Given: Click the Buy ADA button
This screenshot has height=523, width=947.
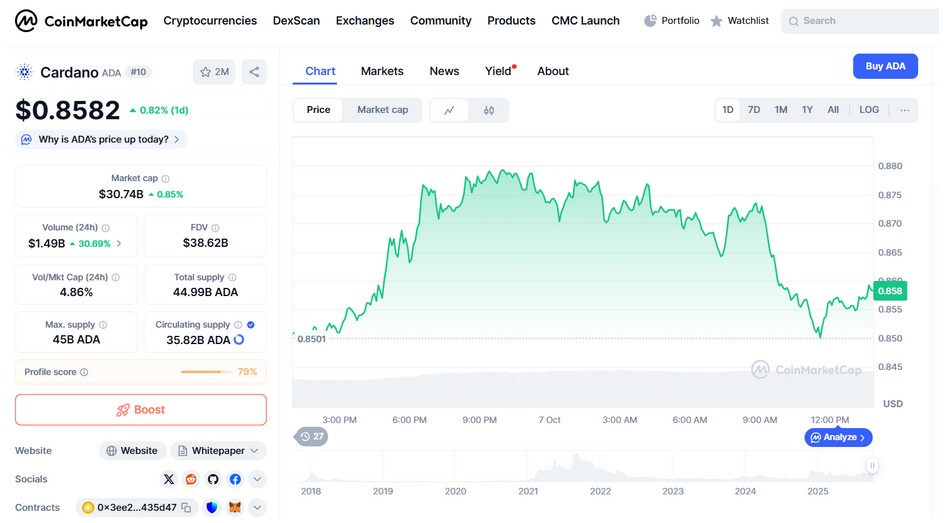Looking at the screenshot, I should coord(885,66).
